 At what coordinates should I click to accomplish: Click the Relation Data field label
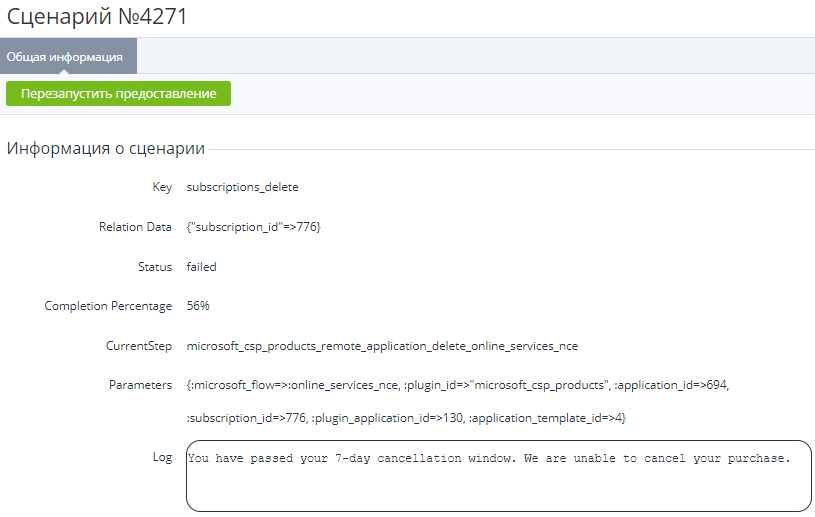click(135, 227)
